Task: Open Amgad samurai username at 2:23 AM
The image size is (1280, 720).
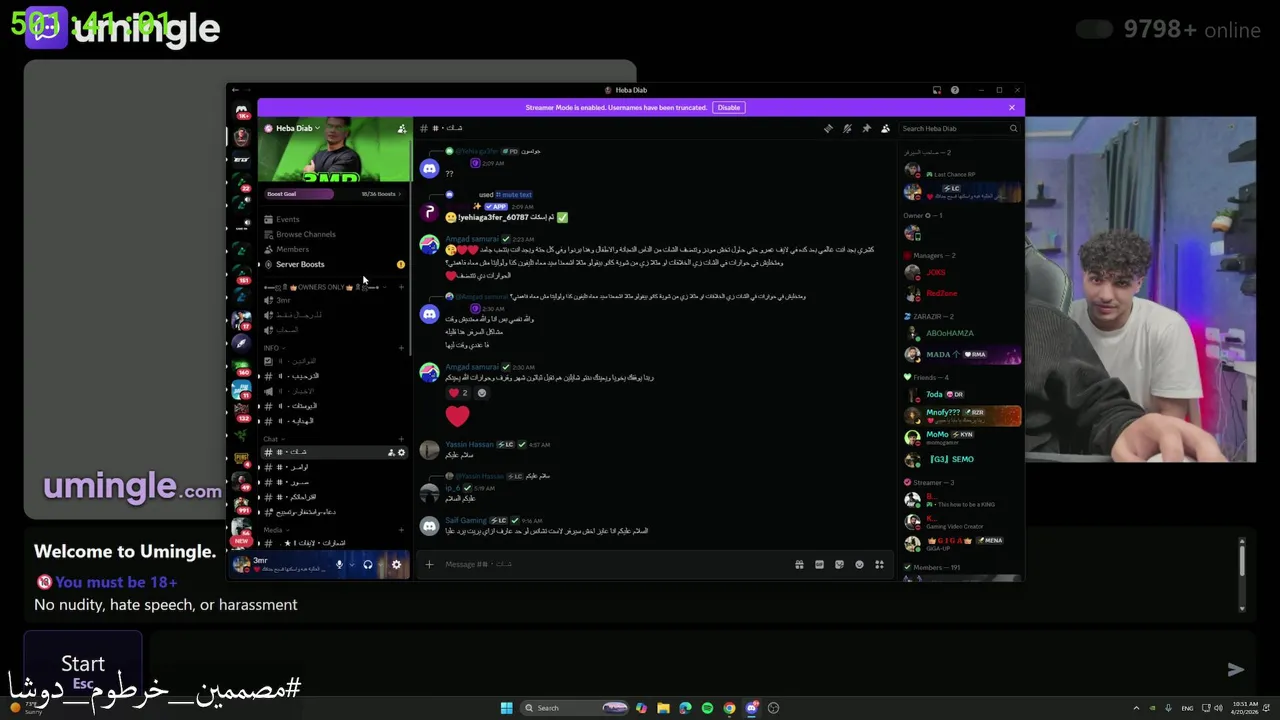Action: coord(472,239)
